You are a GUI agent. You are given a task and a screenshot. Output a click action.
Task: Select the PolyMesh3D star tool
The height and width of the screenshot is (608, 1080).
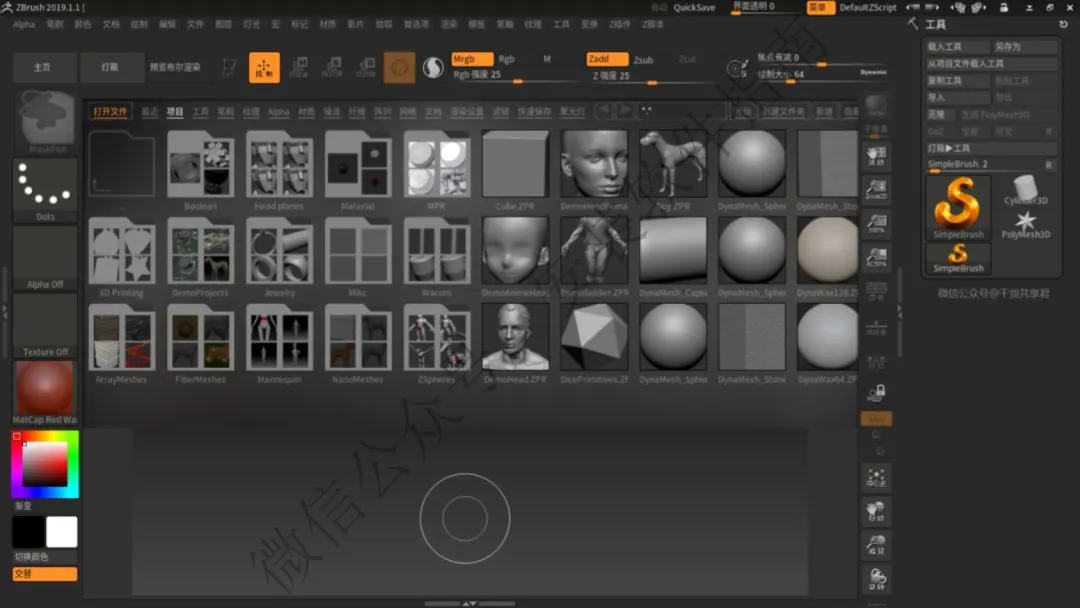point(1026,224)
